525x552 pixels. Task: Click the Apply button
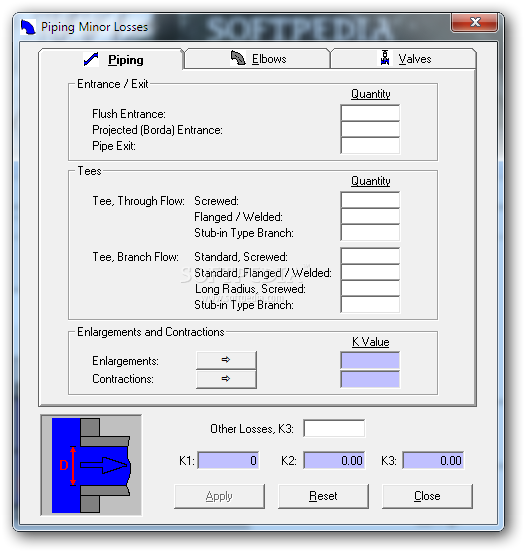(x=219, y=496)
